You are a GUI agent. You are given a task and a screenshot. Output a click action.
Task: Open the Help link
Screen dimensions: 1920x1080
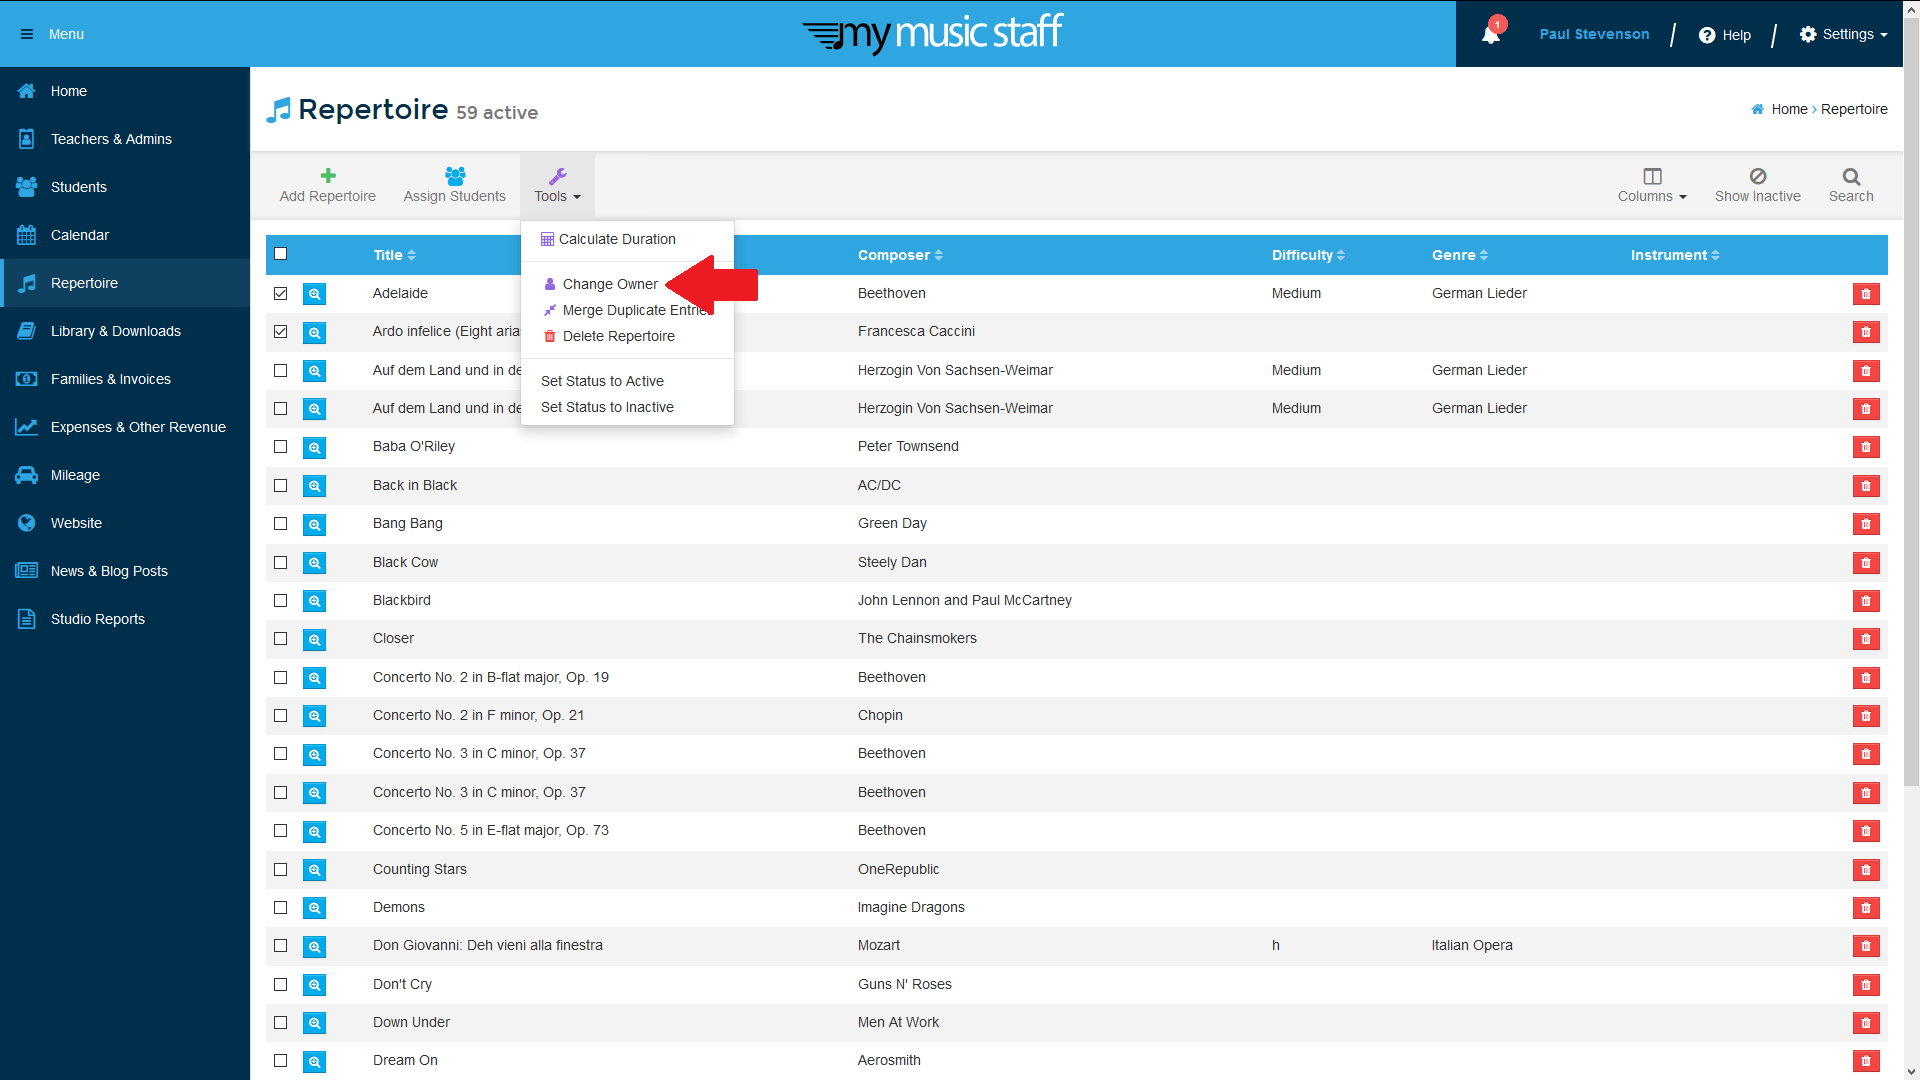(1725, 35)
